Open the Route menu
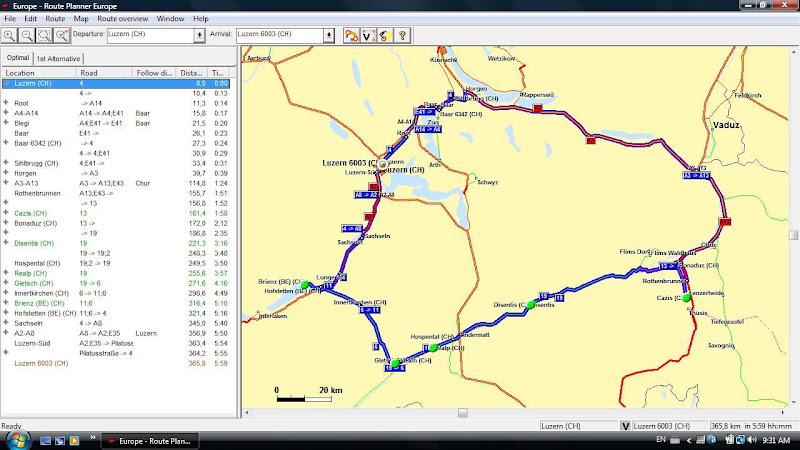800x450 pixels. pyautogui.click(x=55, y=18)
